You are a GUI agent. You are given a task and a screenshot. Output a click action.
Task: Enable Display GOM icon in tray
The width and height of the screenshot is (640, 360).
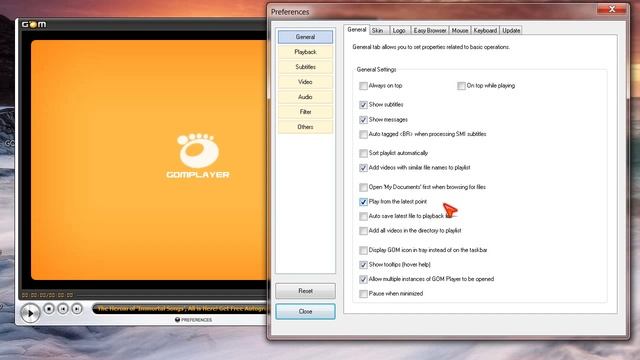pos(363,250)
